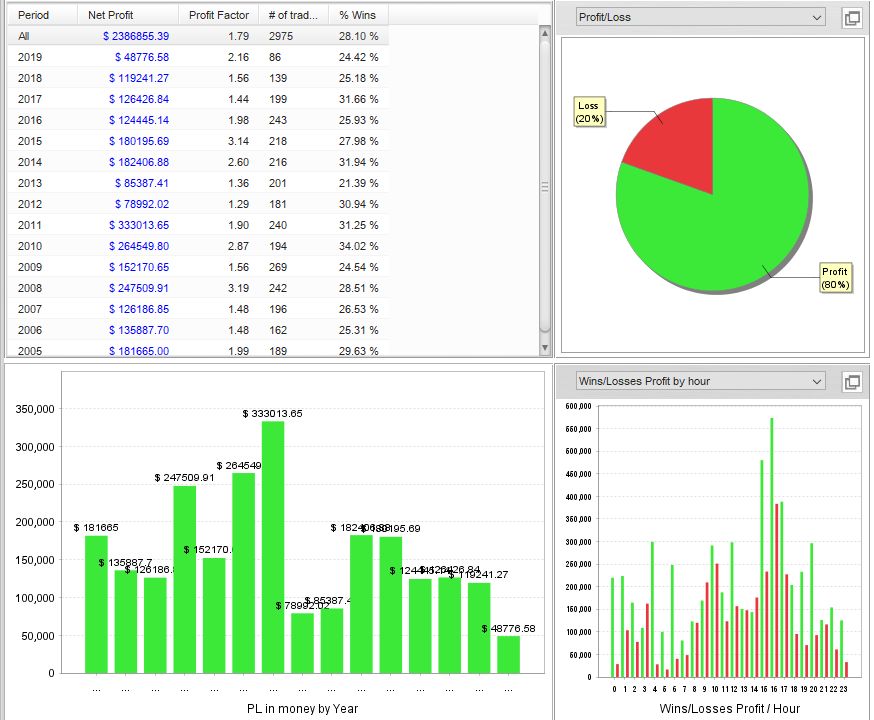
Task: Select the 2017 period row
Action: point(198,99)
